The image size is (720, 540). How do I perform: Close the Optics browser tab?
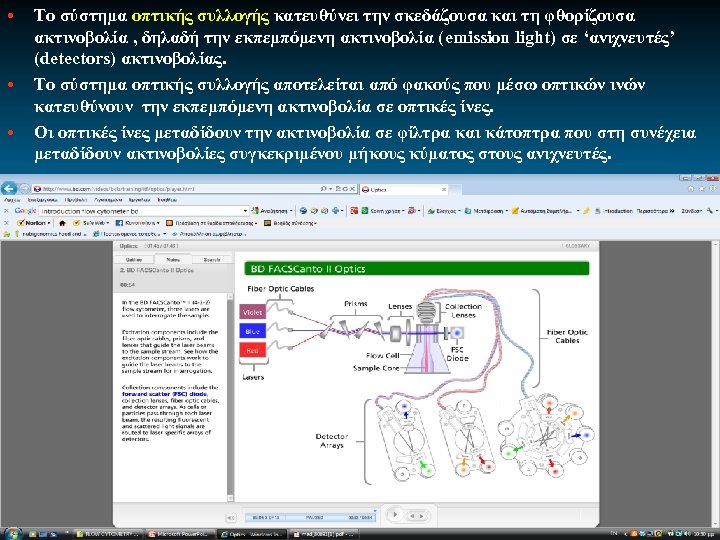(x=444, y=189)
